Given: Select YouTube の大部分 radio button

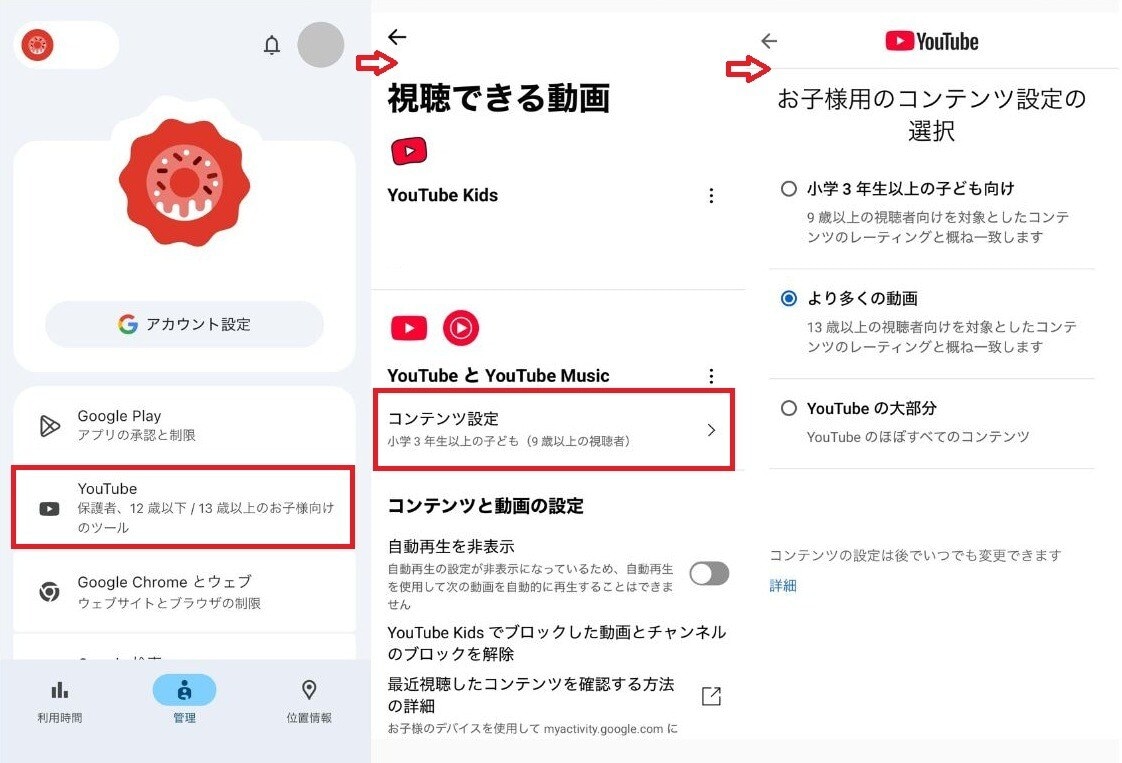Looking at the screenshot, I should tap(789, 408).
